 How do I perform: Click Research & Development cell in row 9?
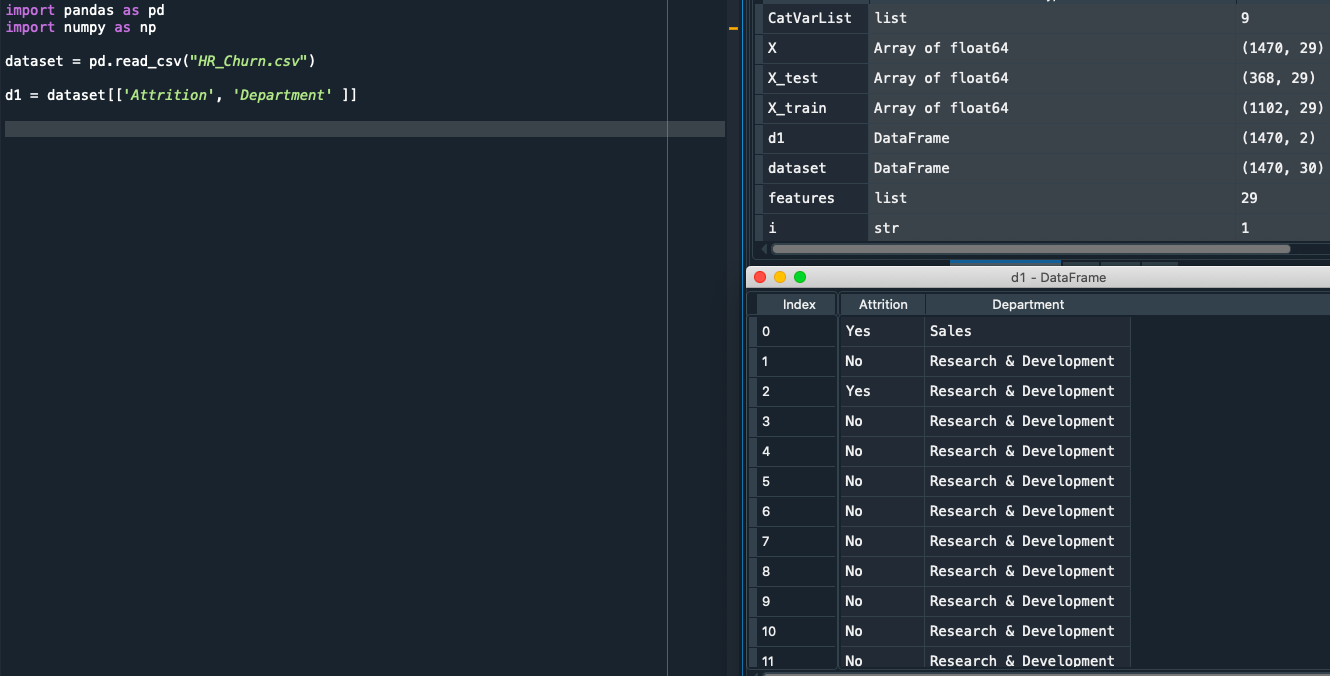(x=1027, y=601)
